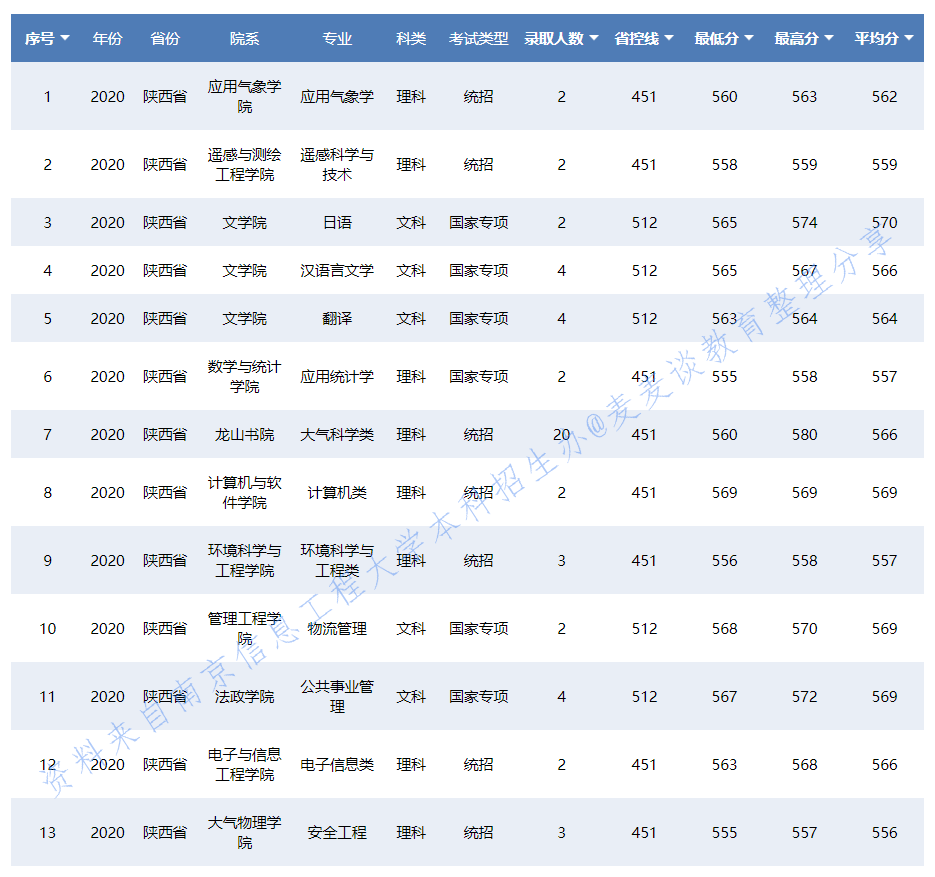This screenshot has width=935, height=877.
Task: Open the 序号 column filter arrow
Action: click(66, 37)
